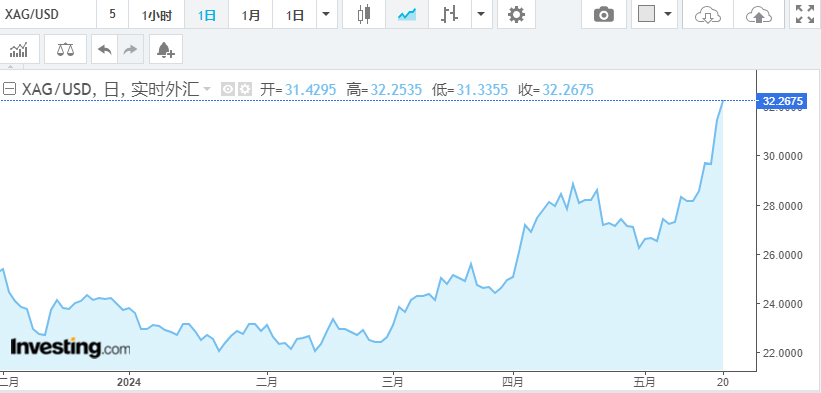
Task: Create an alert with bell icon
Action: [165, 49]
